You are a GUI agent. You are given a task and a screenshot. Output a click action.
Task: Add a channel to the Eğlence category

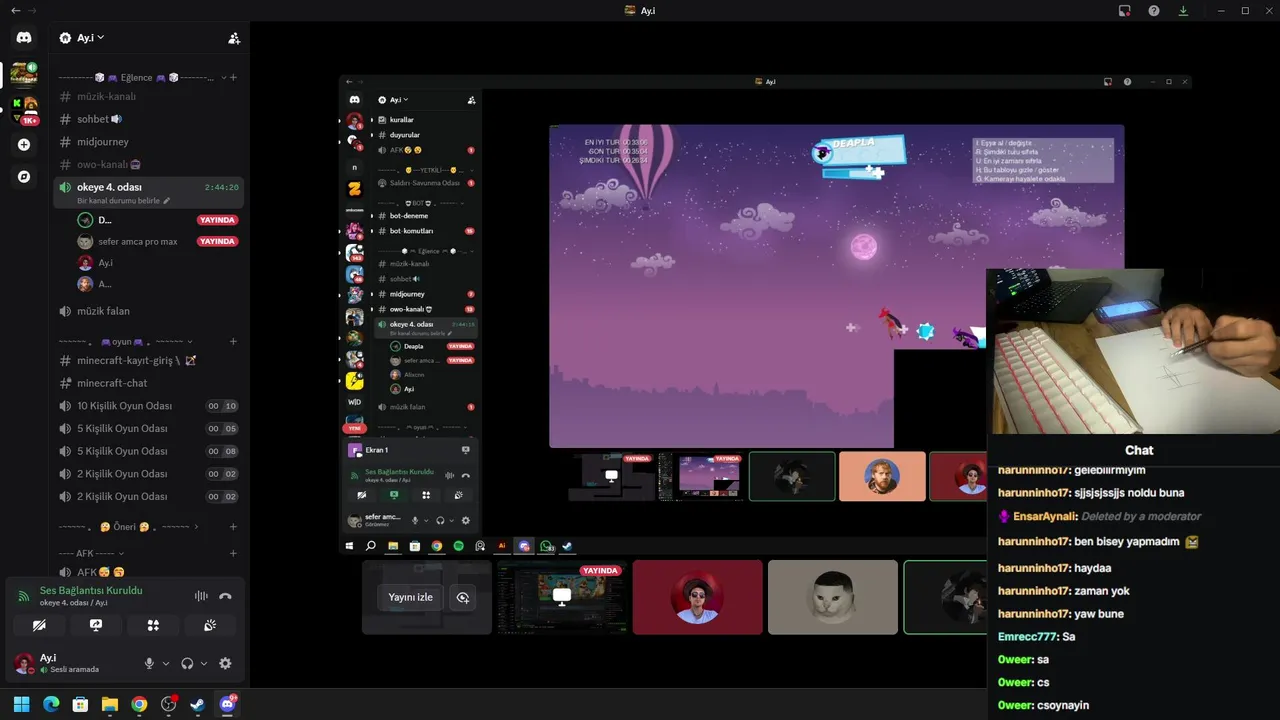[x=234, y=77]
